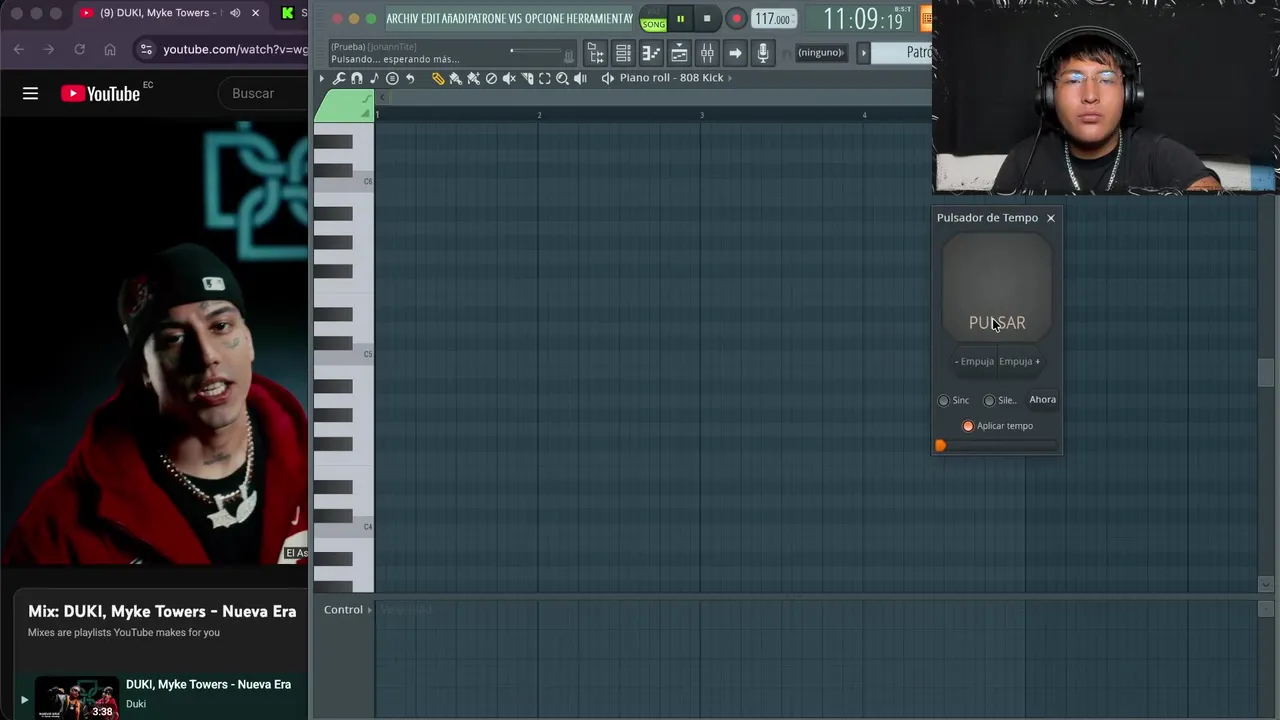Viewport: 1280px width, 720px height.
Task: Select the second paint tool with plus sign
Action: (474, 78)
